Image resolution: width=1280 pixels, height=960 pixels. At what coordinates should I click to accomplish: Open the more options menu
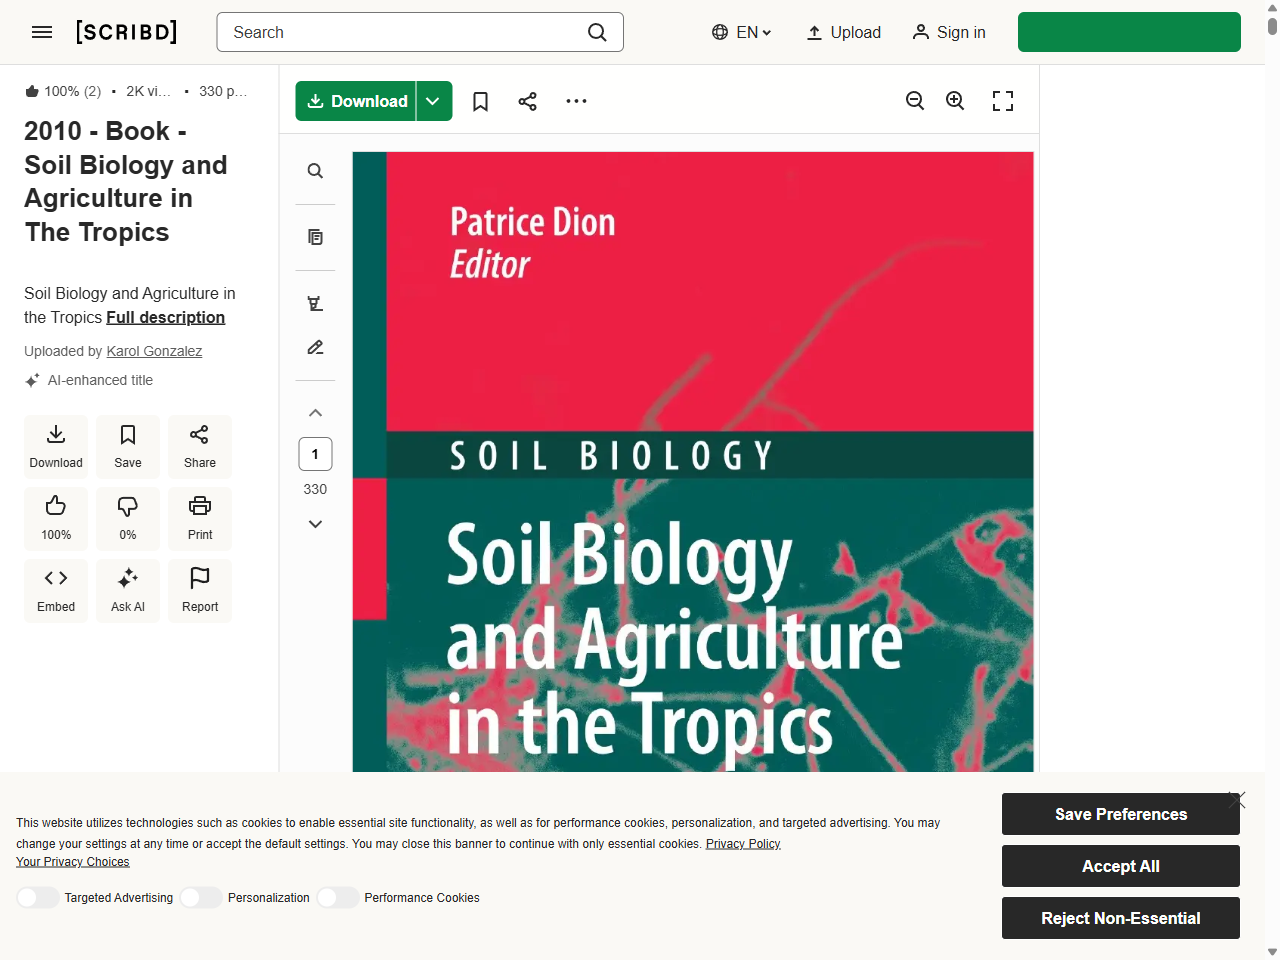(x=576, y=100)
